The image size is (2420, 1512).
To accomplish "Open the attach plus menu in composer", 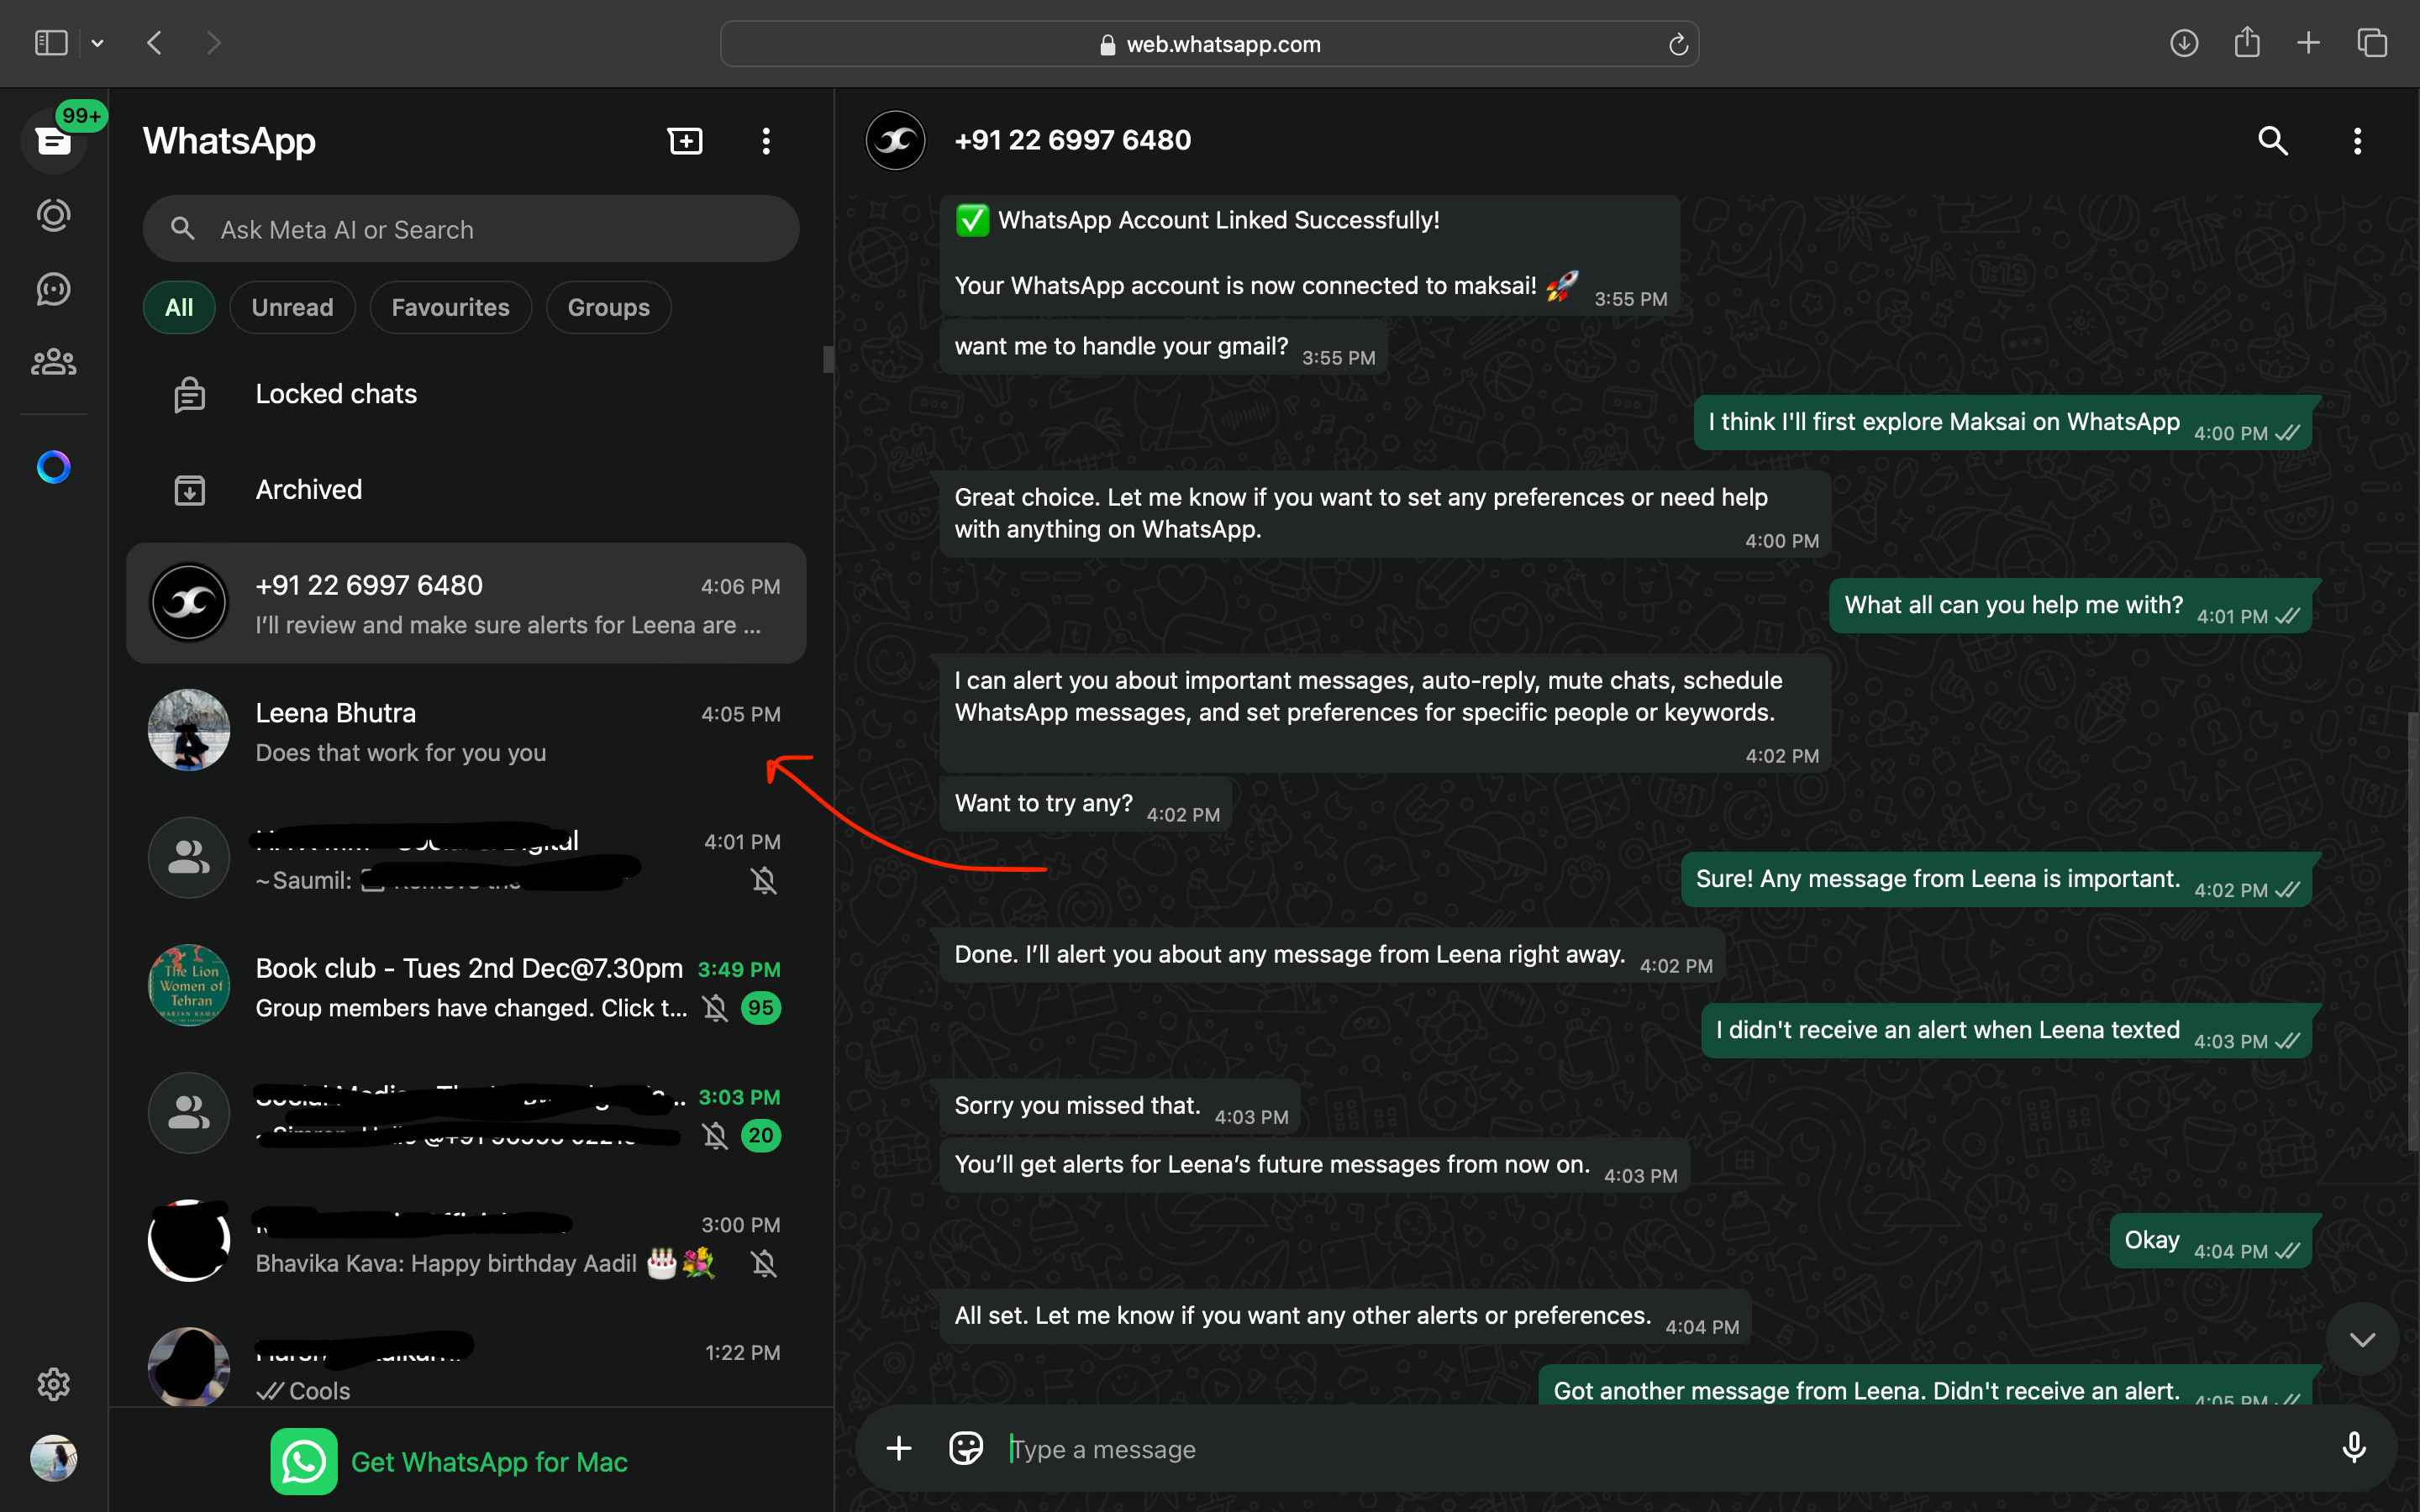I will click(898, 1448).
